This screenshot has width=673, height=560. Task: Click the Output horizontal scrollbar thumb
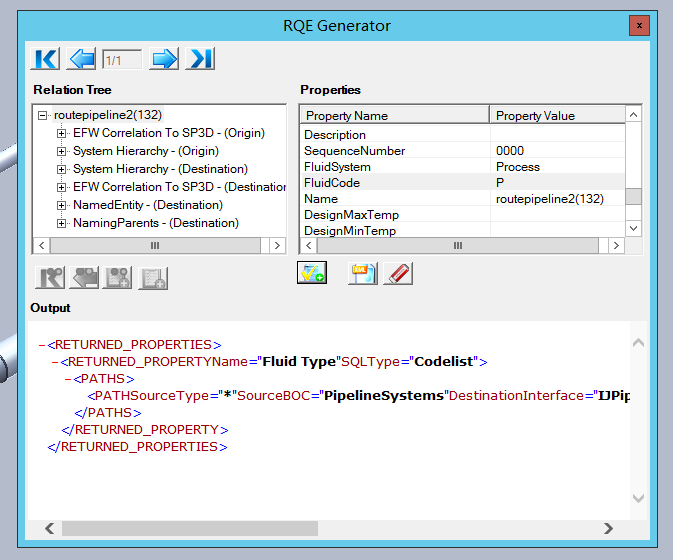(190, 528)
